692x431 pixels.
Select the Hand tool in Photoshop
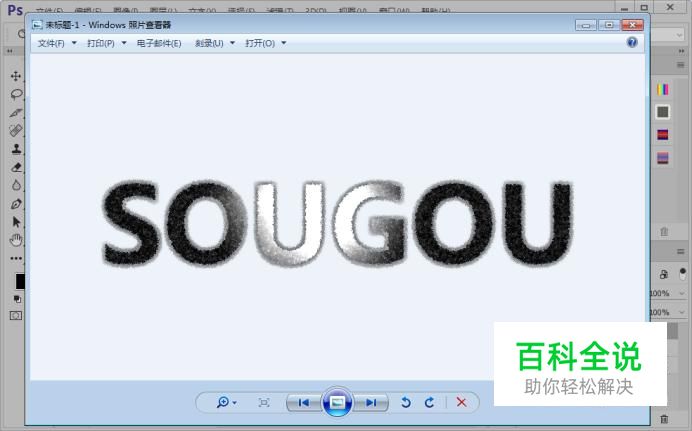16,240
